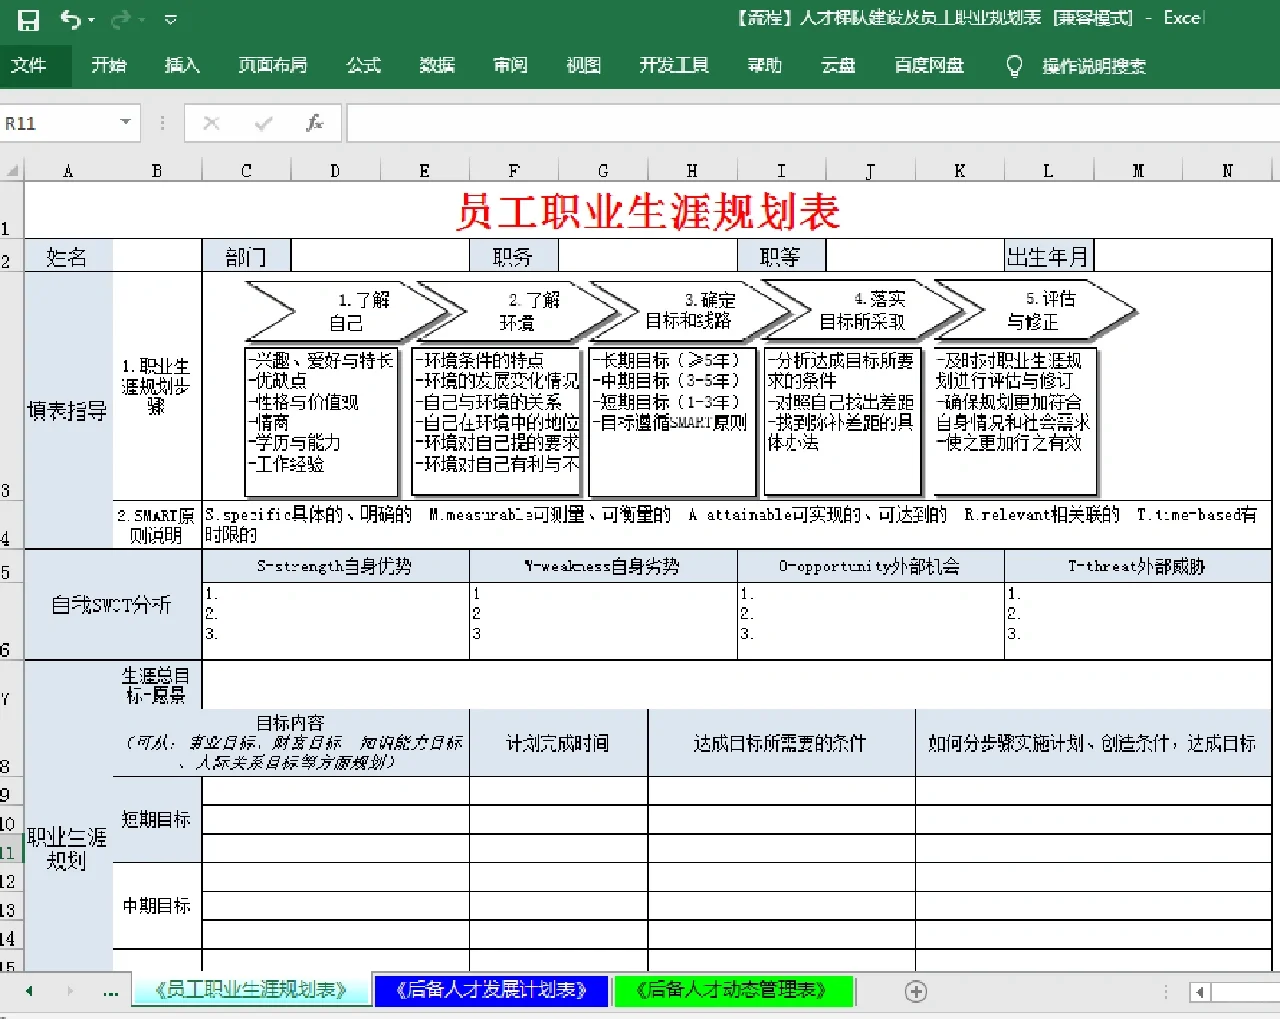Click the 职等 label cell

tap(781, 257)
